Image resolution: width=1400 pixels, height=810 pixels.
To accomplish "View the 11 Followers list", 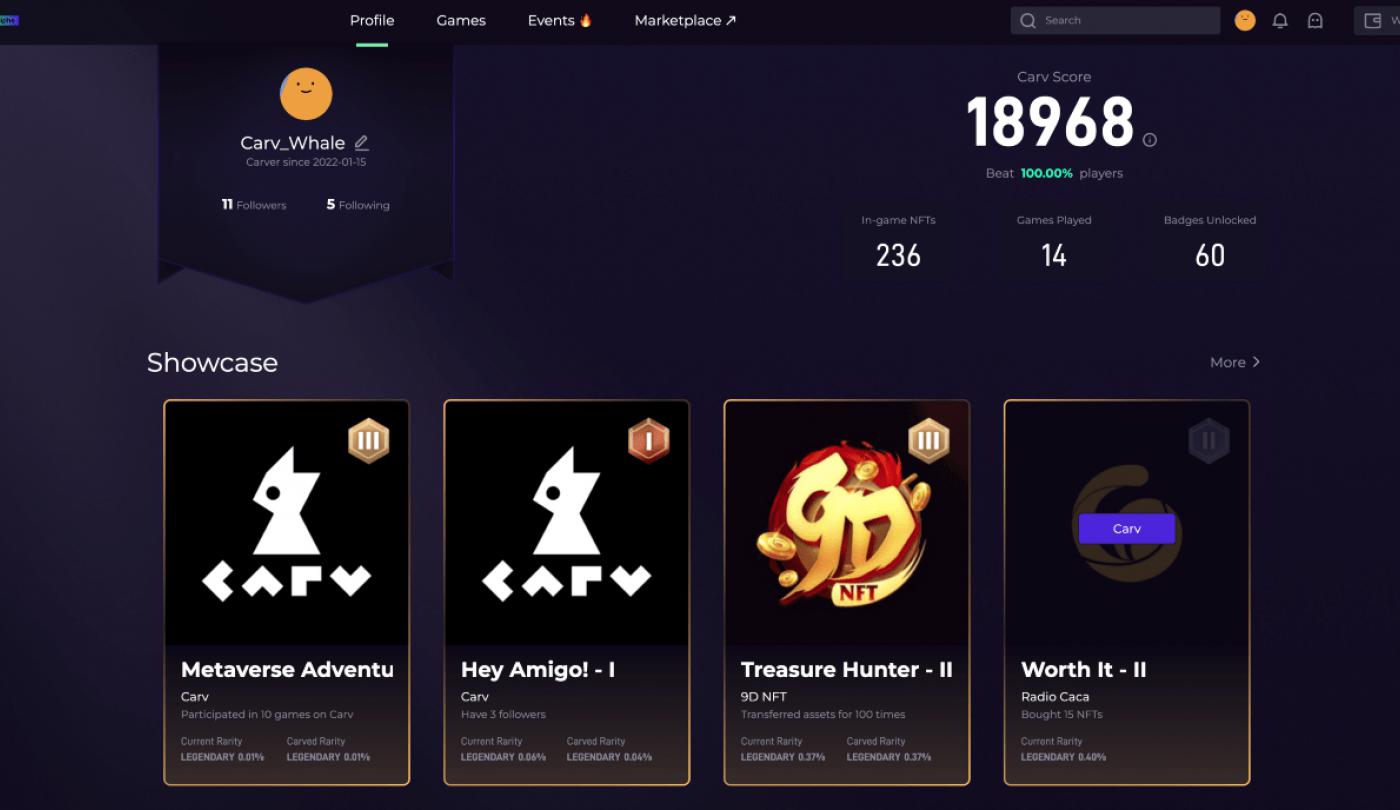I will [x=254, y=205].
